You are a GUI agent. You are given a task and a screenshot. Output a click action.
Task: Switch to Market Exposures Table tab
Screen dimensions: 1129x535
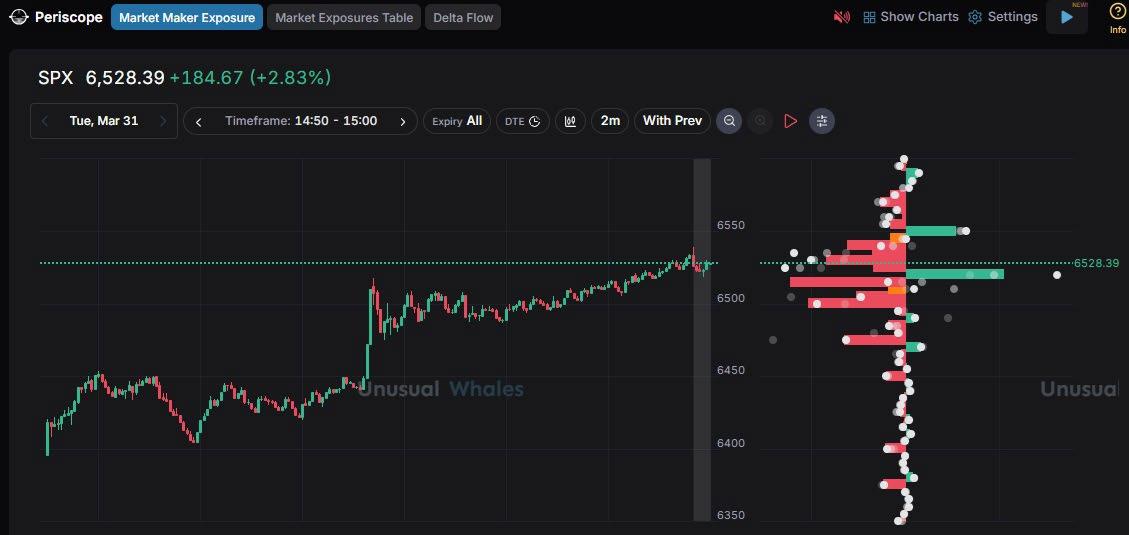(x=343, y=17)
